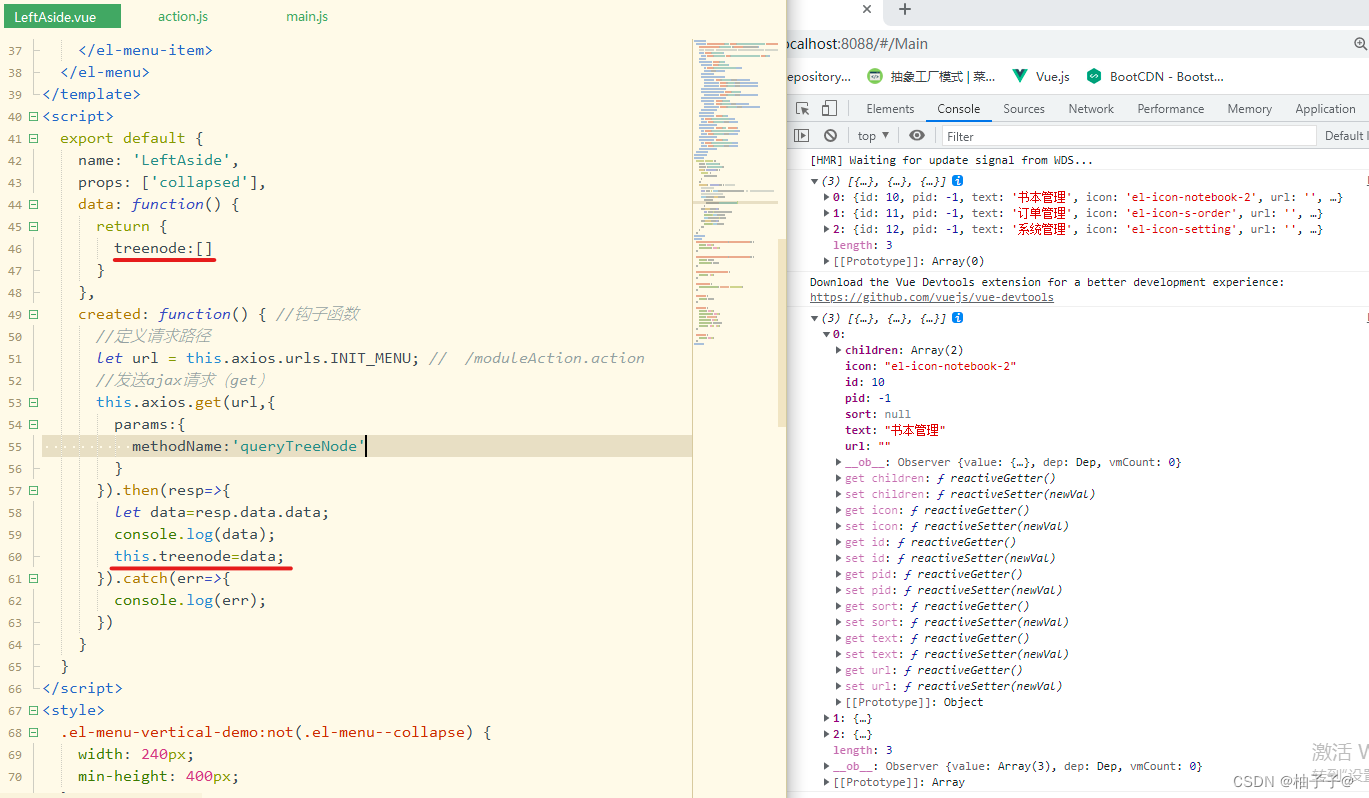Click the zoom magnifier icon in address bar
The width and height of the screenshot is (1369, 798).
tap(1360, 44)
